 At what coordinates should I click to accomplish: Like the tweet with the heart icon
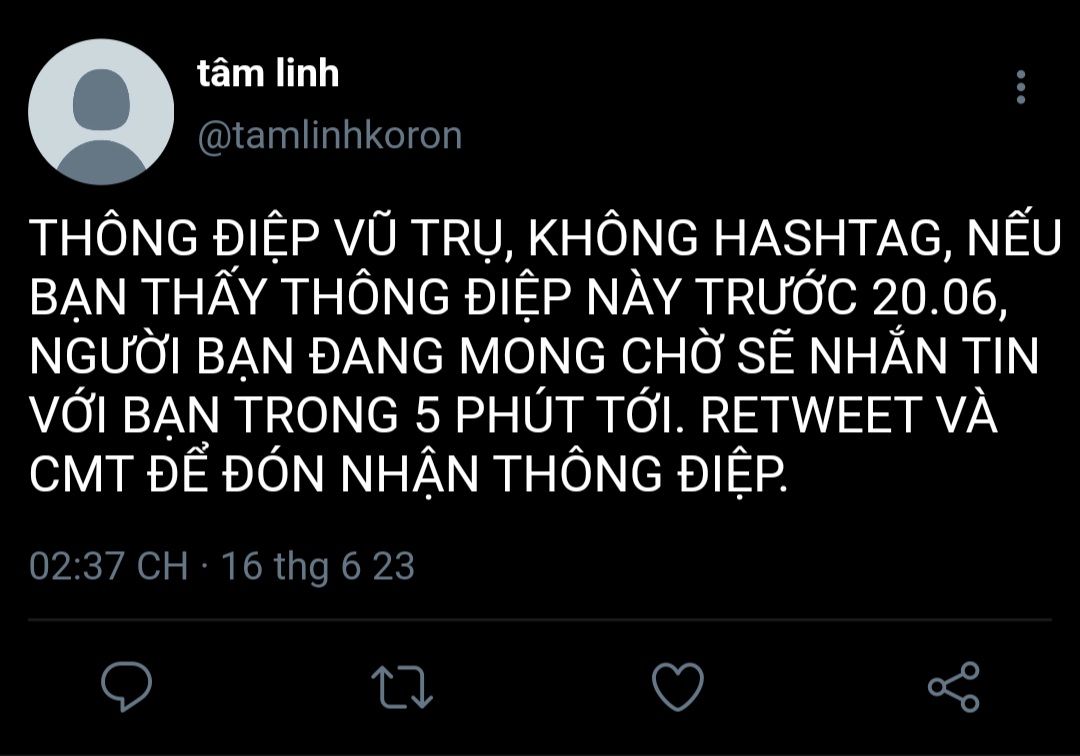point(678,686)
